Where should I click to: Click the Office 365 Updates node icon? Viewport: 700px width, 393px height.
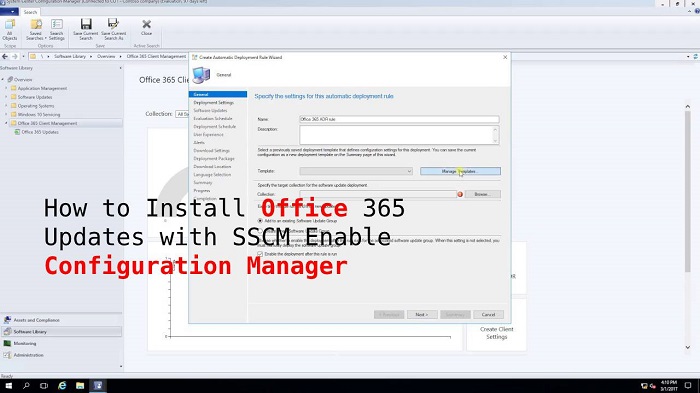(x=17, y=132)
